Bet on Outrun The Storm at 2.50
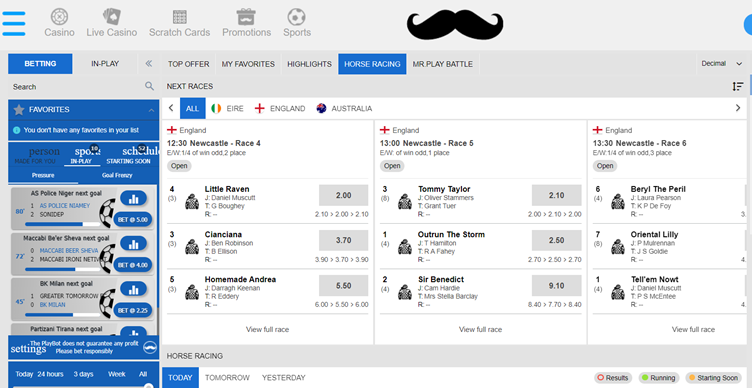The height and width of the screenshot is (388, 752). click(x=556, y=240)
